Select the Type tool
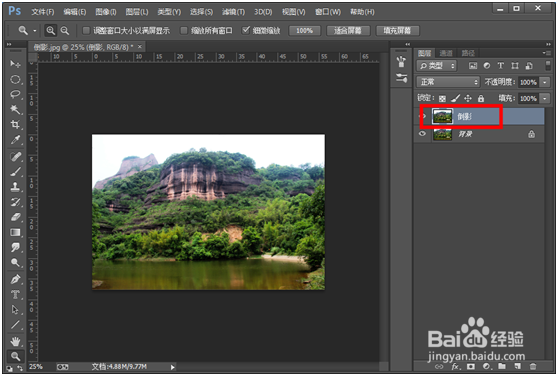This screenshot has height=376, width=558. tap(15, 295)
